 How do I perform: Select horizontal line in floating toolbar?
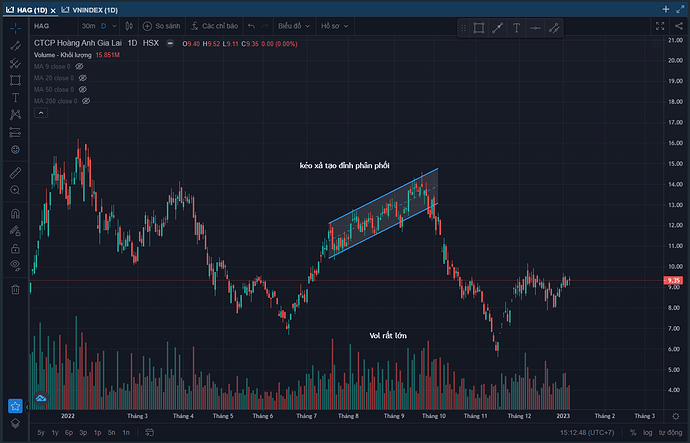click(535, 28)
